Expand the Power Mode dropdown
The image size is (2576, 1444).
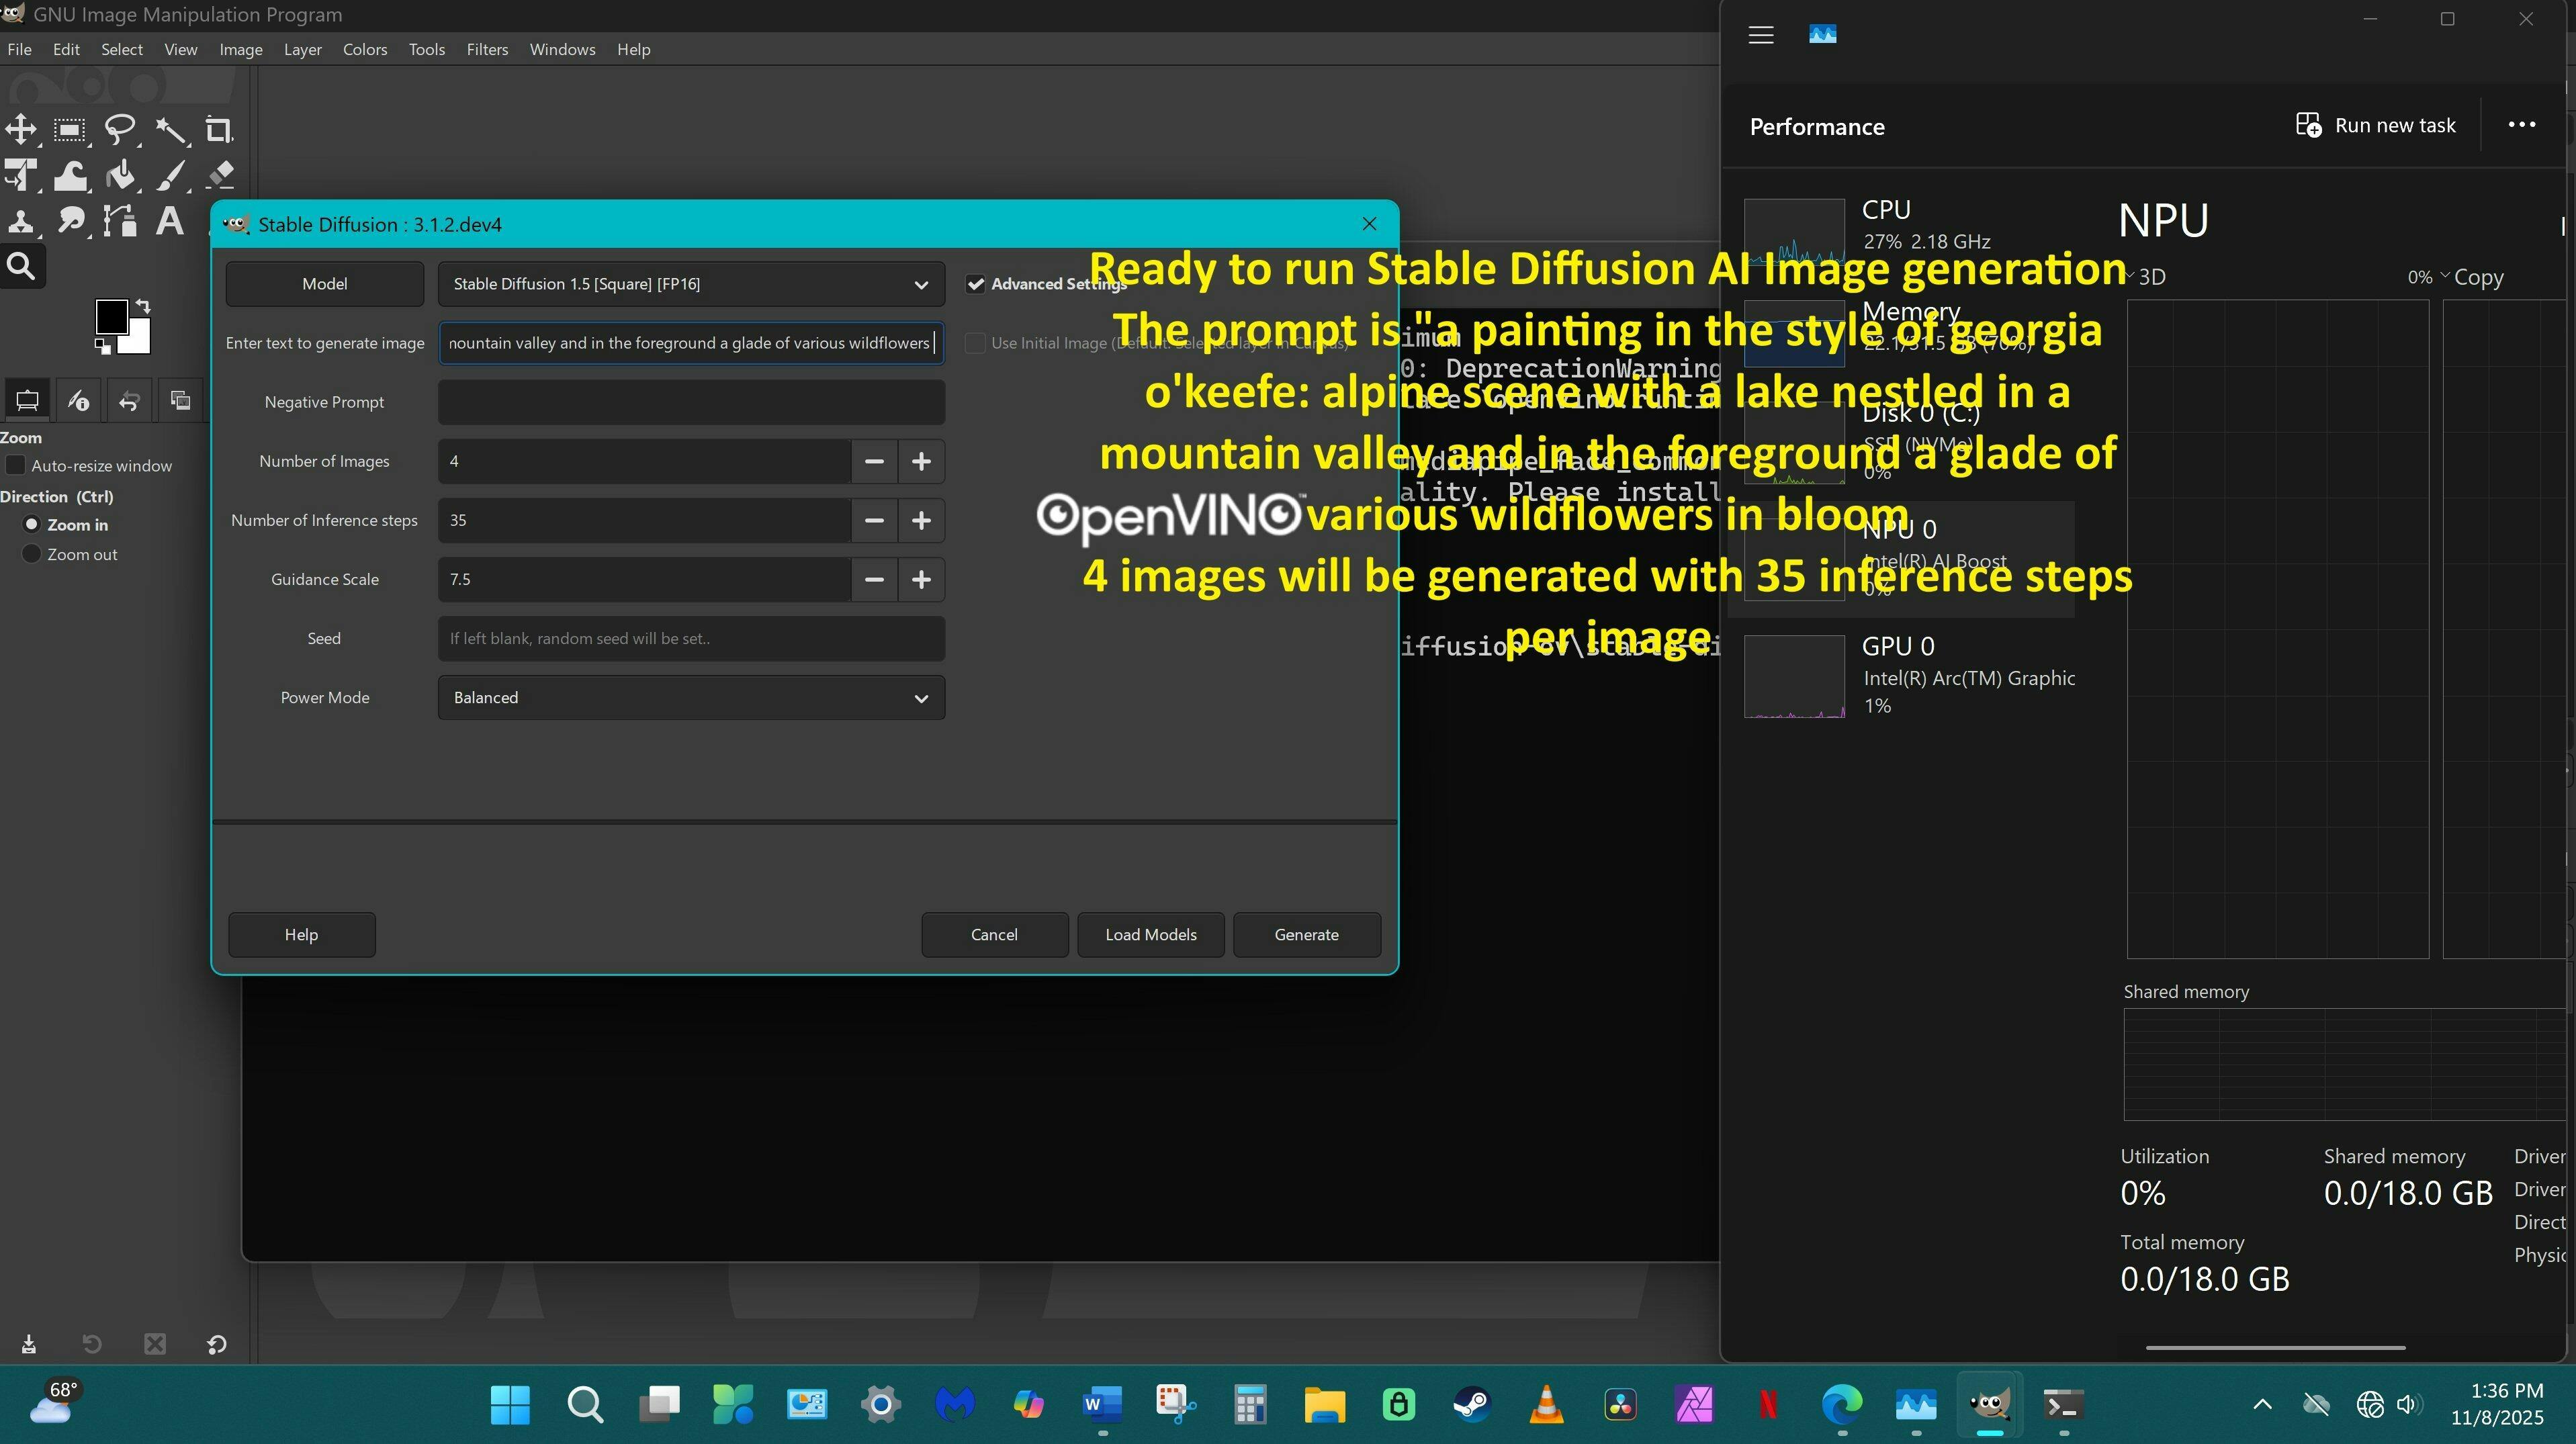[690, 698]
